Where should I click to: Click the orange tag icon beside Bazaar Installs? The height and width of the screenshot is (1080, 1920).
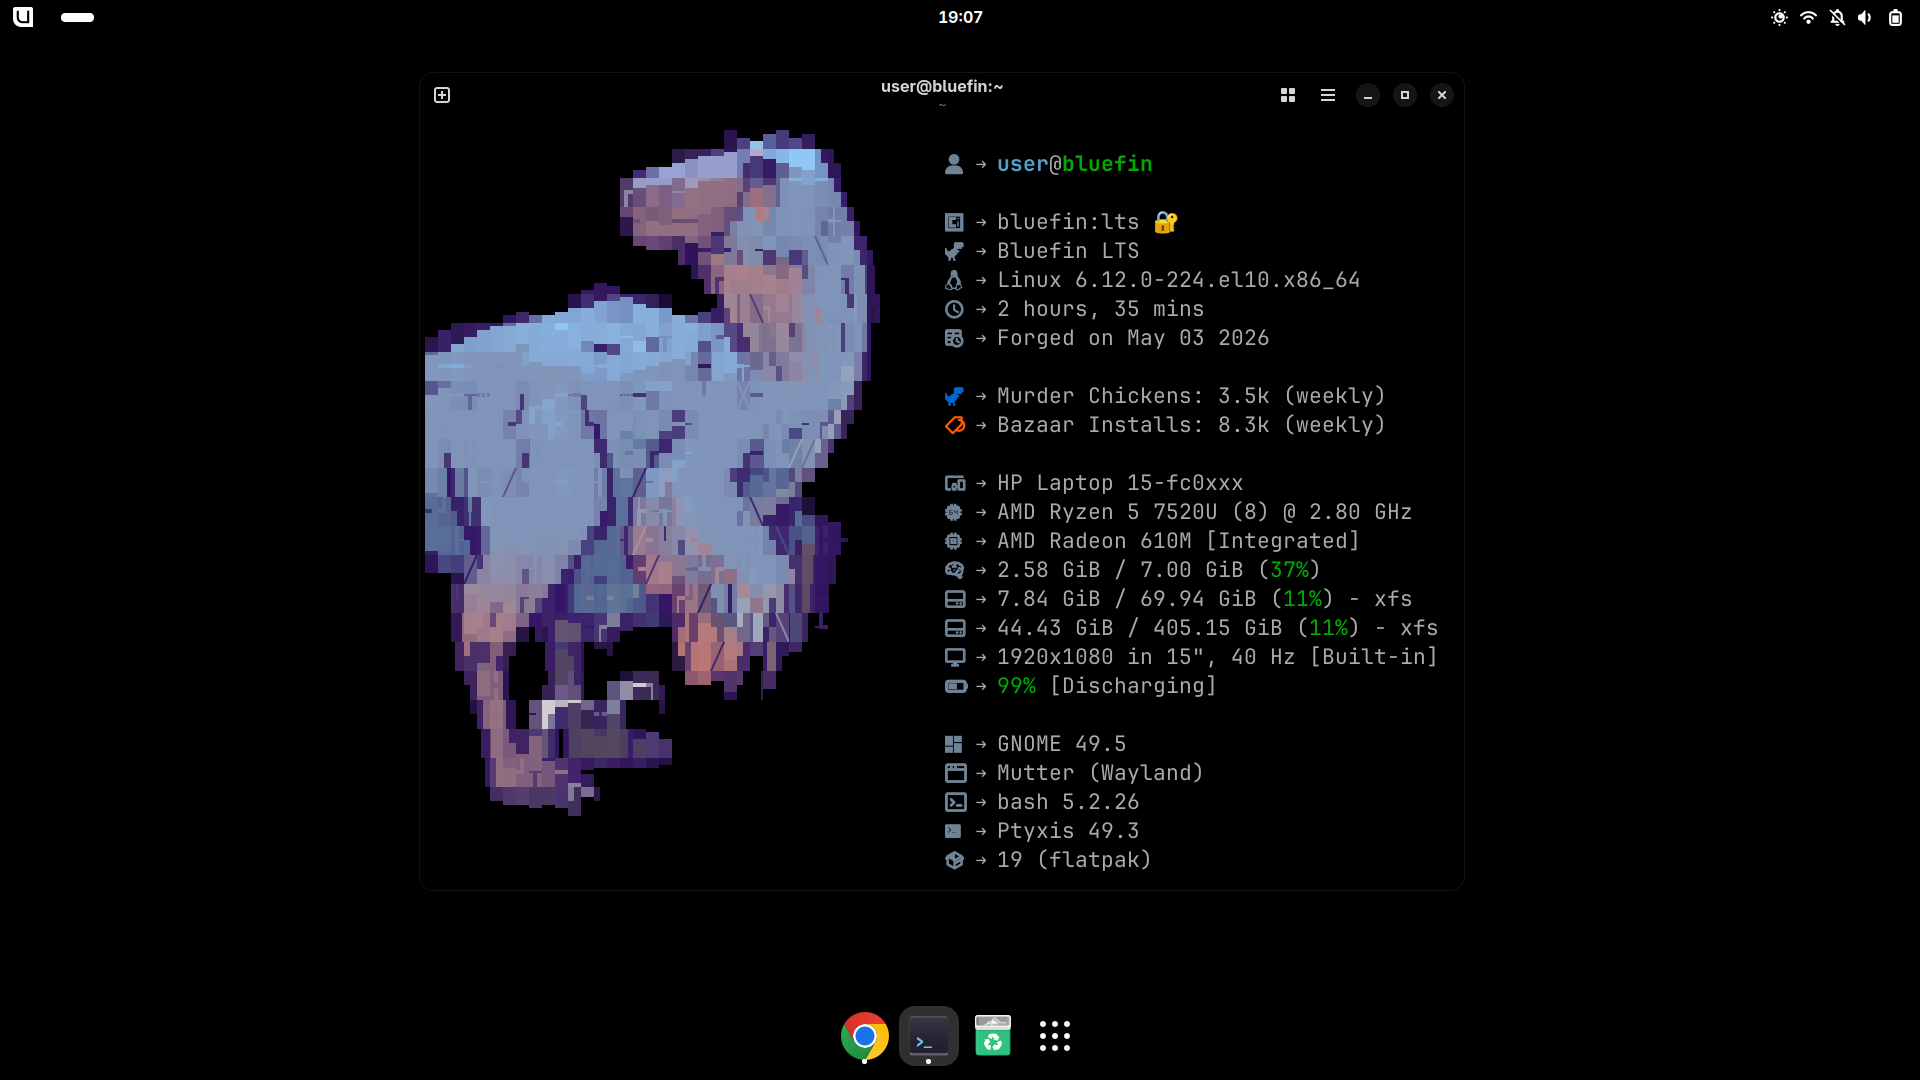tap(955, 425)
